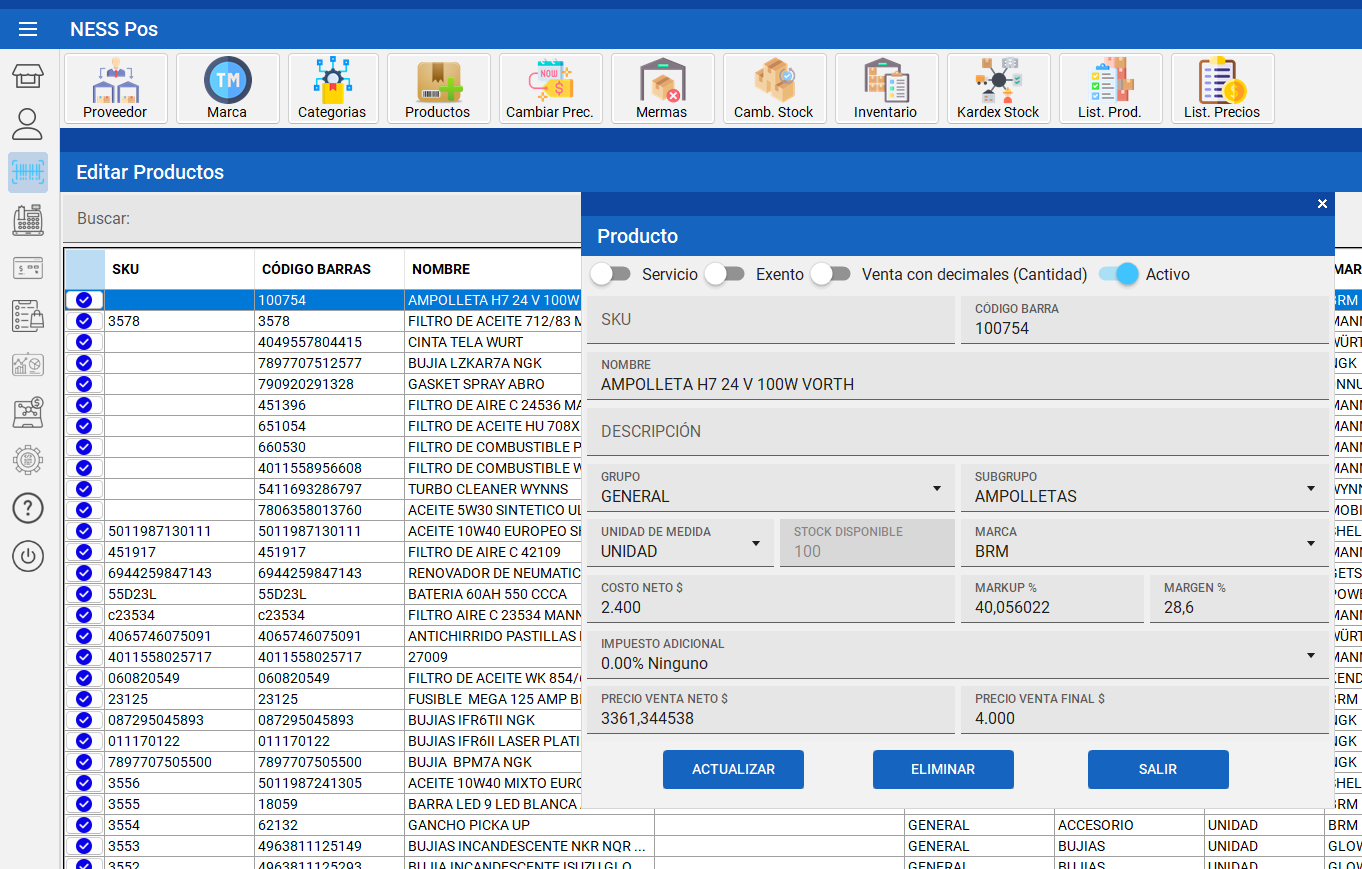Select the ACEITE 5W30 SINTETICO row

coord(323,510)
